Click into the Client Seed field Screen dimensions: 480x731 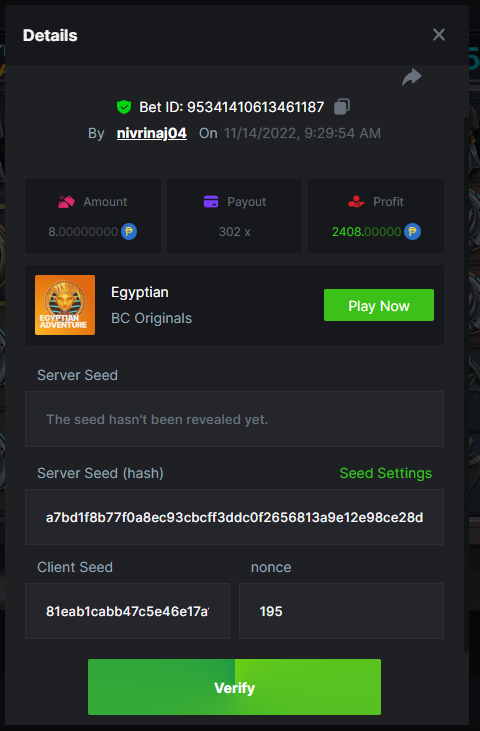[127, 611]
